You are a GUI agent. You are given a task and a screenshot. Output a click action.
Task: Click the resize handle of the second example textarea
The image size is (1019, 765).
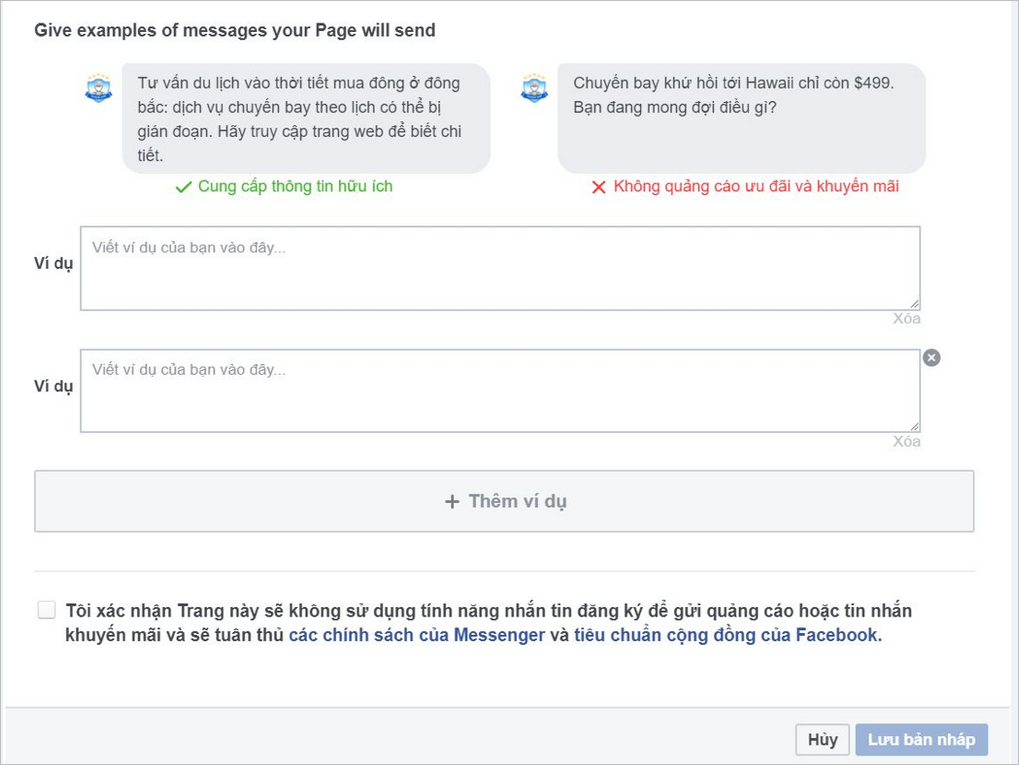pyautogui.click(x=914, y=426)
